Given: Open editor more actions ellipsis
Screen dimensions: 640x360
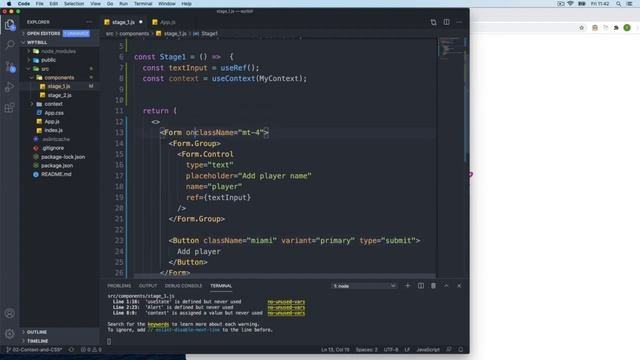Looking at the screenshot, I should point(459,22).
